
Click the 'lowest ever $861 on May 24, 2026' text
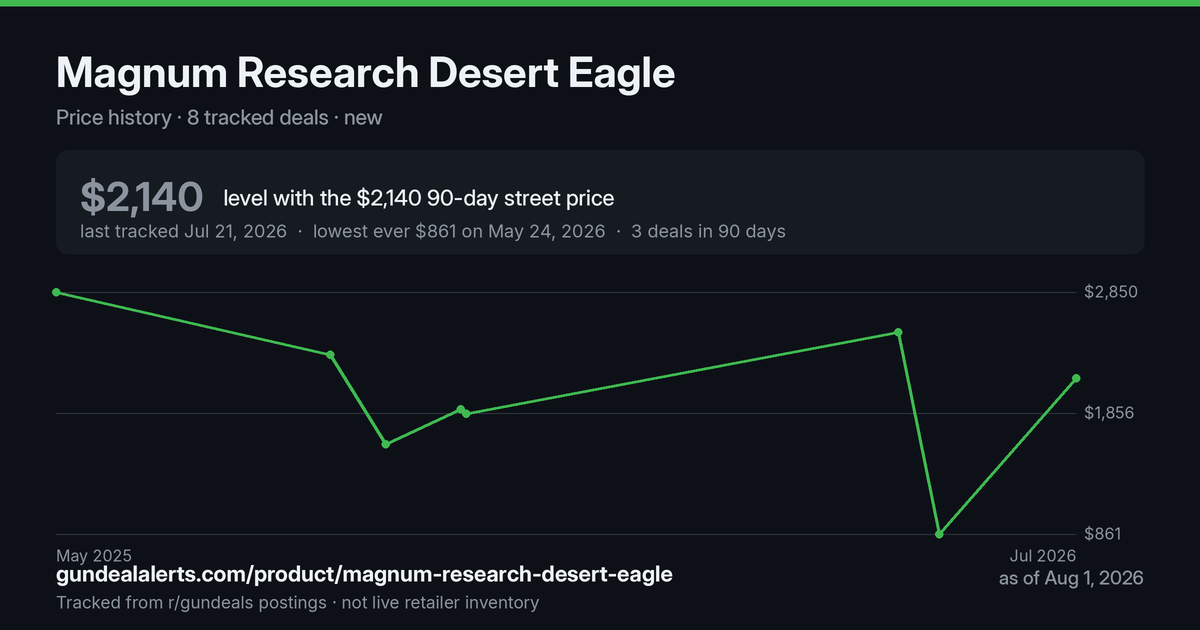click(x=459, y=231)
